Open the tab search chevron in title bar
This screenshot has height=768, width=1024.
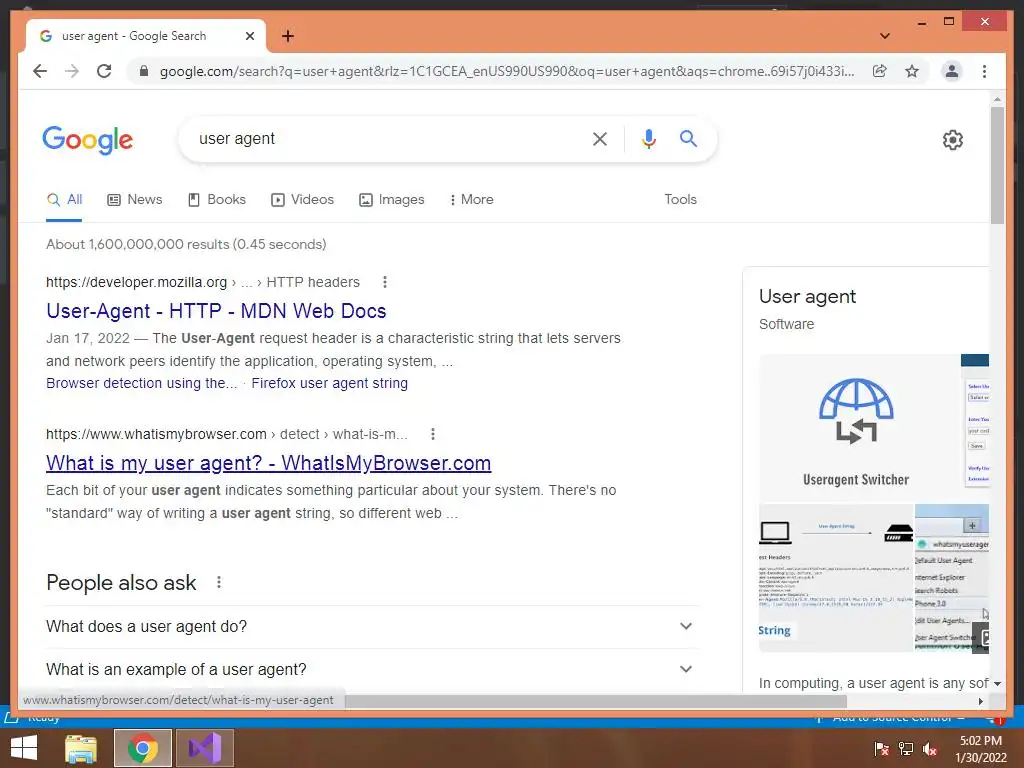[885, 36]
